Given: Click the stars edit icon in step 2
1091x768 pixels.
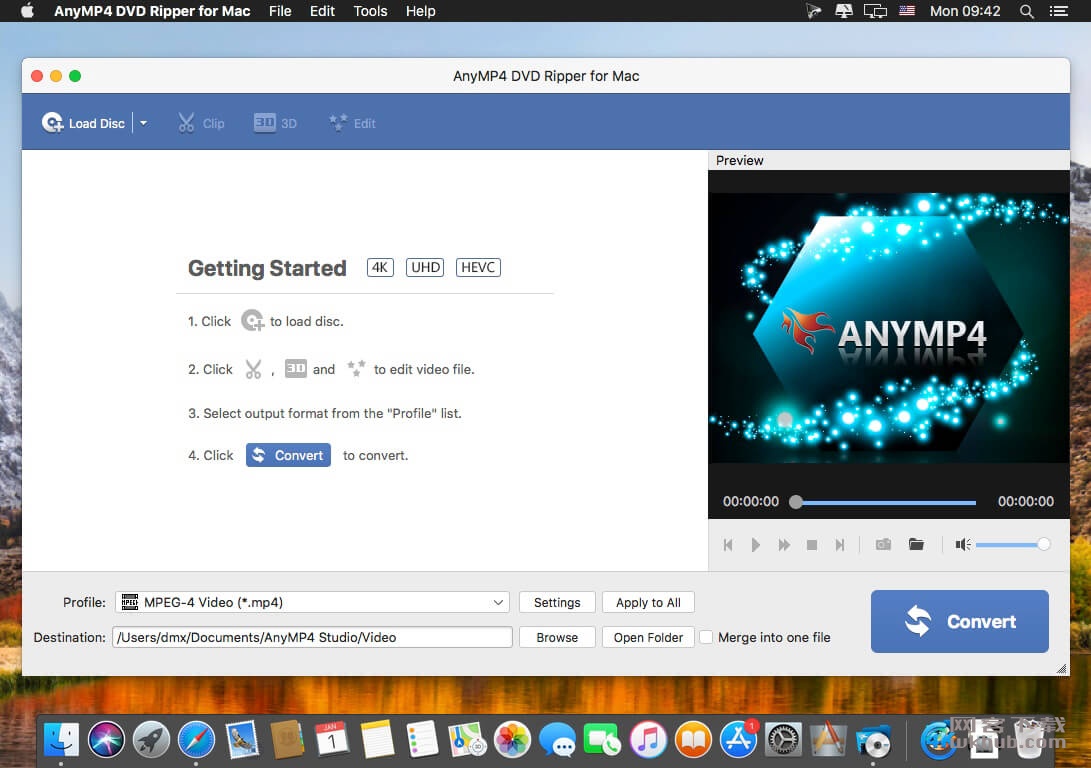Looking at the screenshot, I should click(x=356, y=368).
